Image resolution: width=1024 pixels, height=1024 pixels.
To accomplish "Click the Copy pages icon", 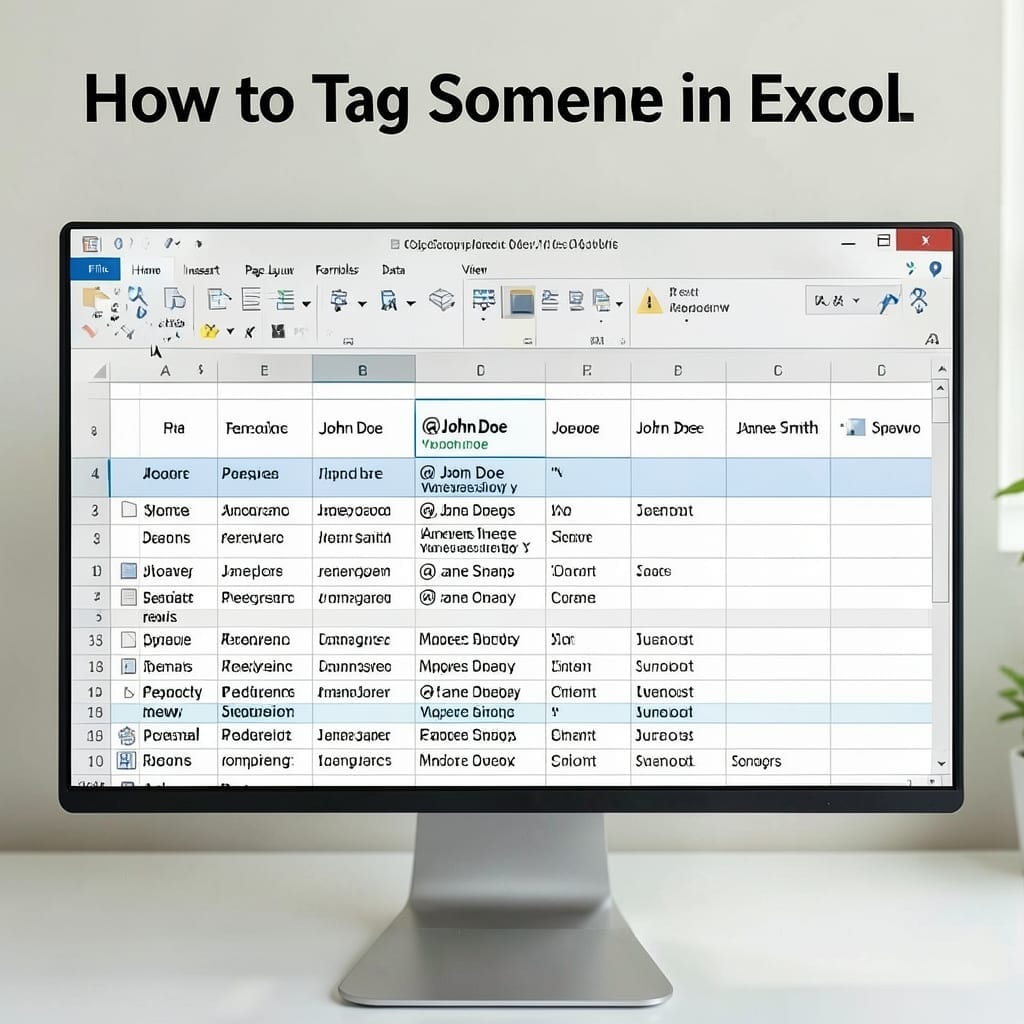I will click(x=174, y=299).
